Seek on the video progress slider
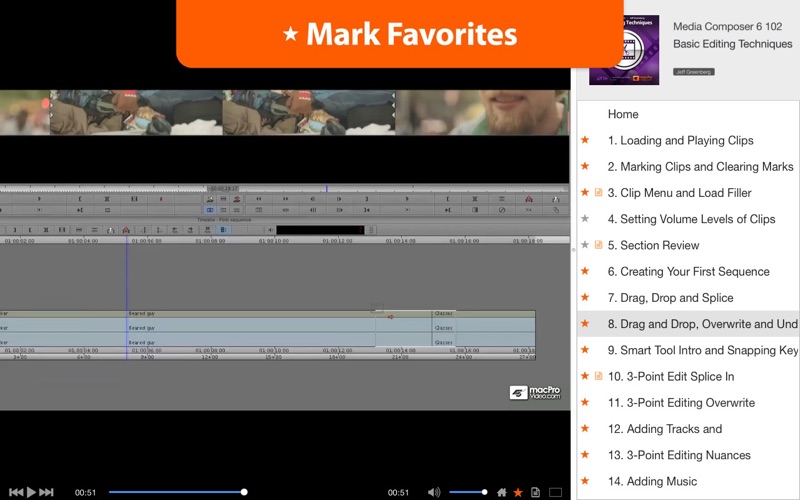 tap(178, 492)
